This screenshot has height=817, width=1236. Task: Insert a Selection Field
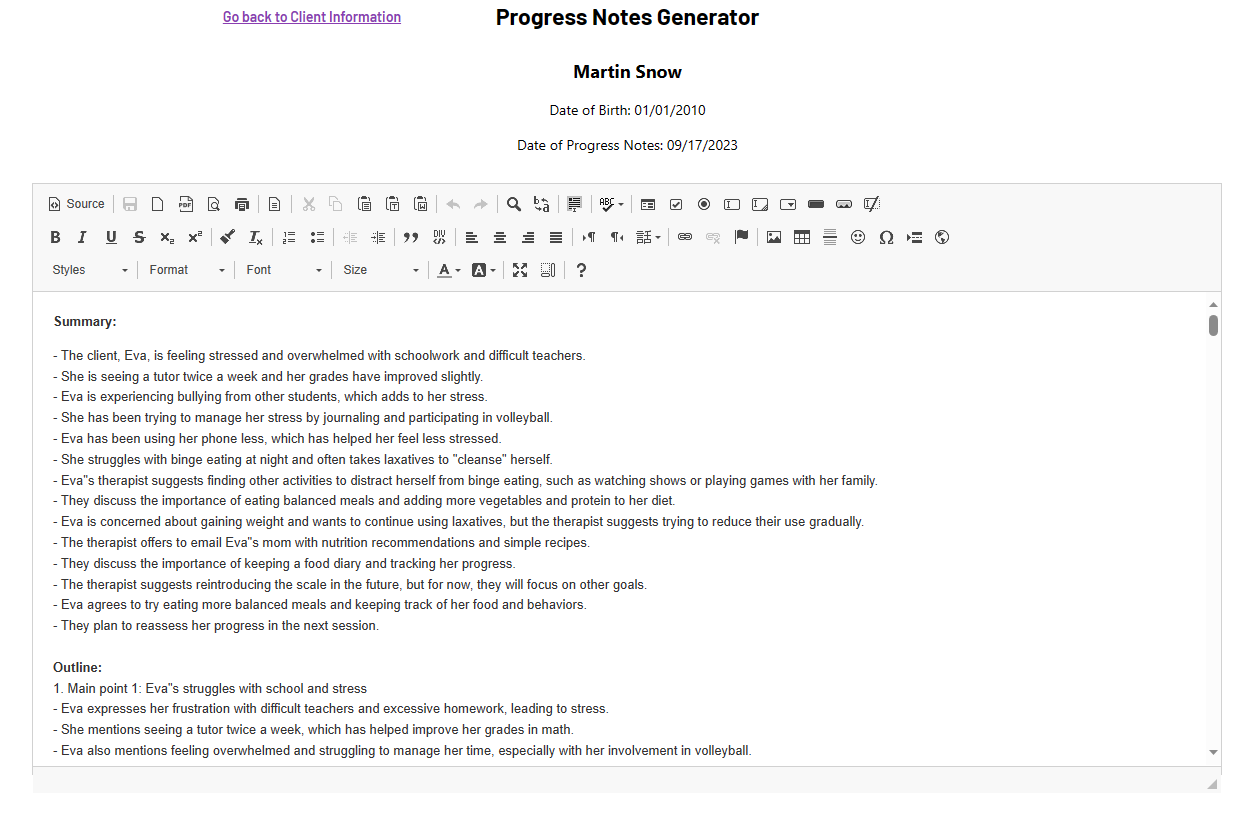point(788,204)
